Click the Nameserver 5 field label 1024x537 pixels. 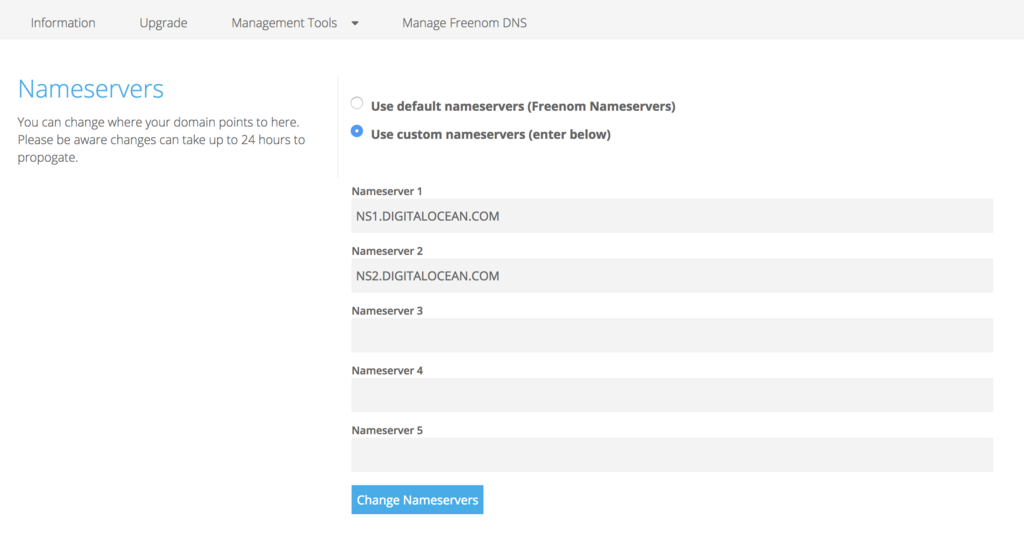(387, 431)
